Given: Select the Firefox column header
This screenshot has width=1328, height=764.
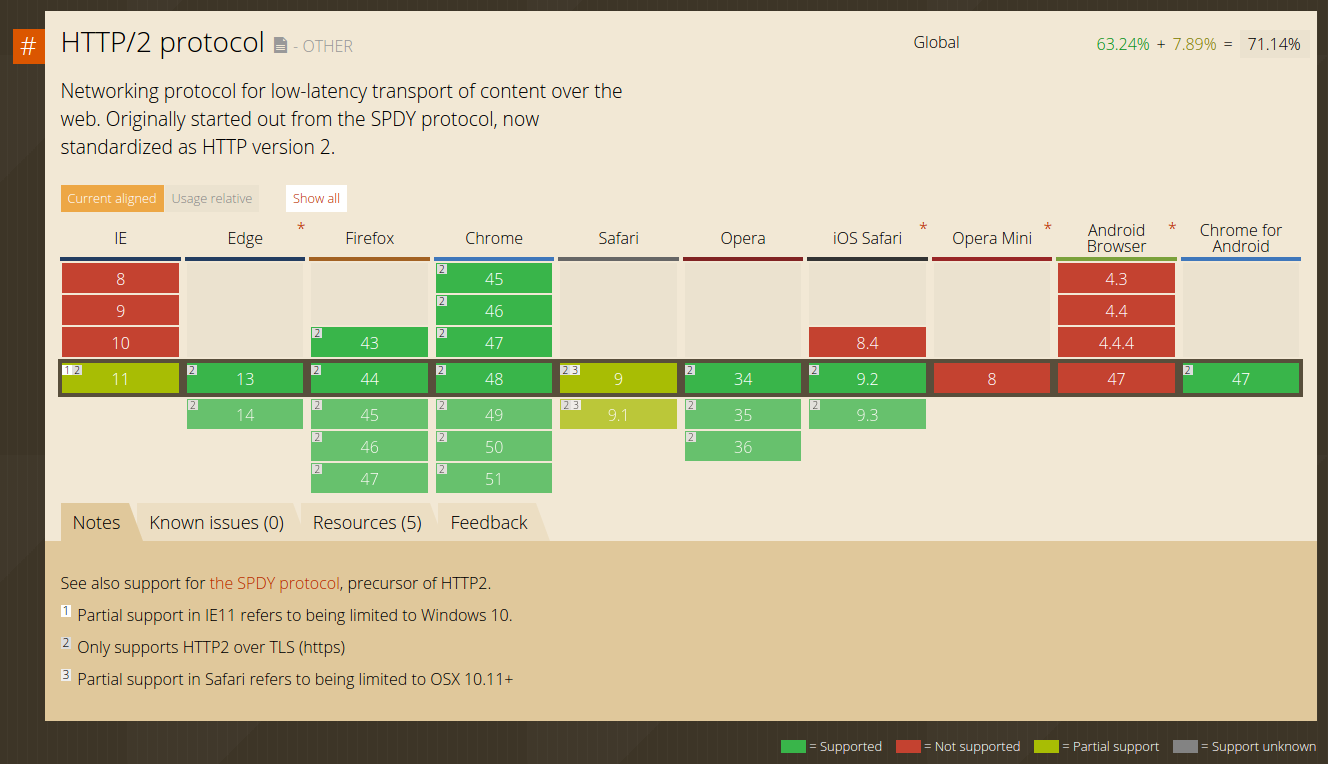Looking at the screenshot, I should click(x=370, y=238).
